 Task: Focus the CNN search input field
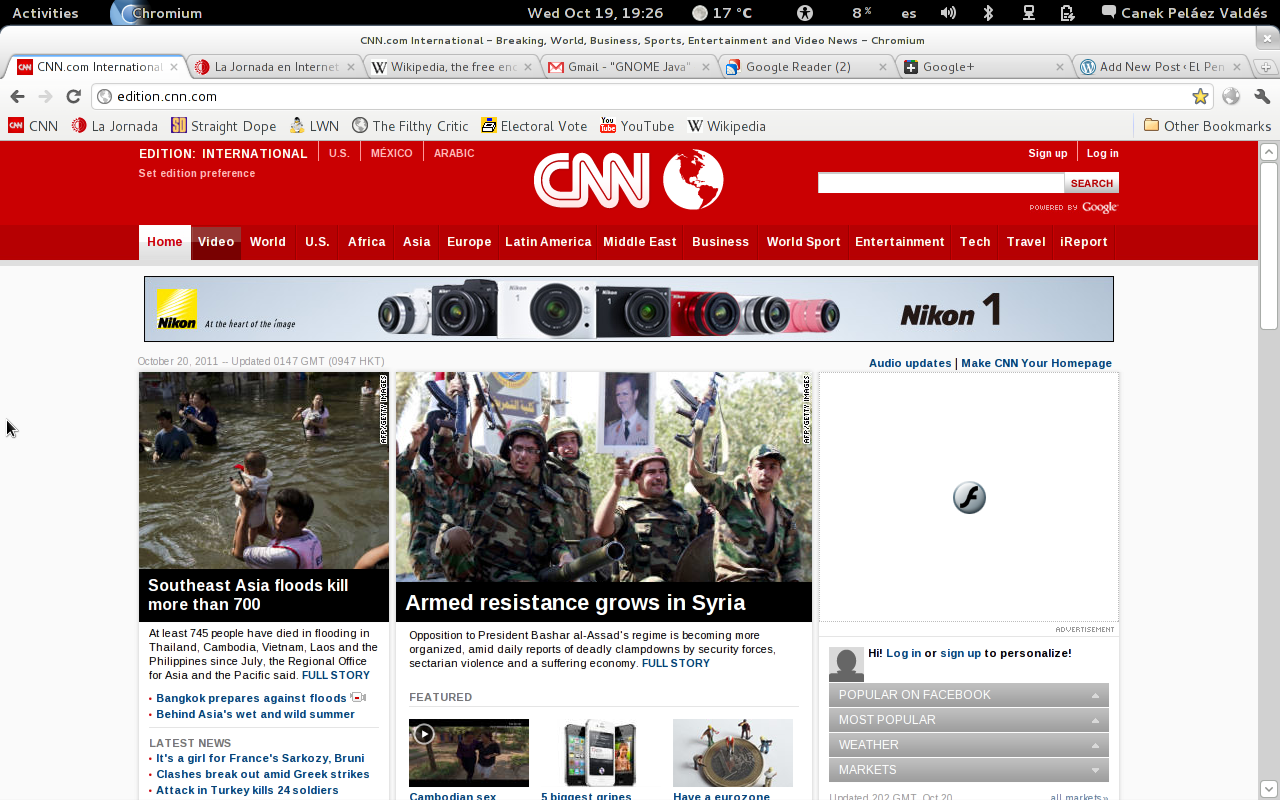pyautogui.click(x=941, y=183)
